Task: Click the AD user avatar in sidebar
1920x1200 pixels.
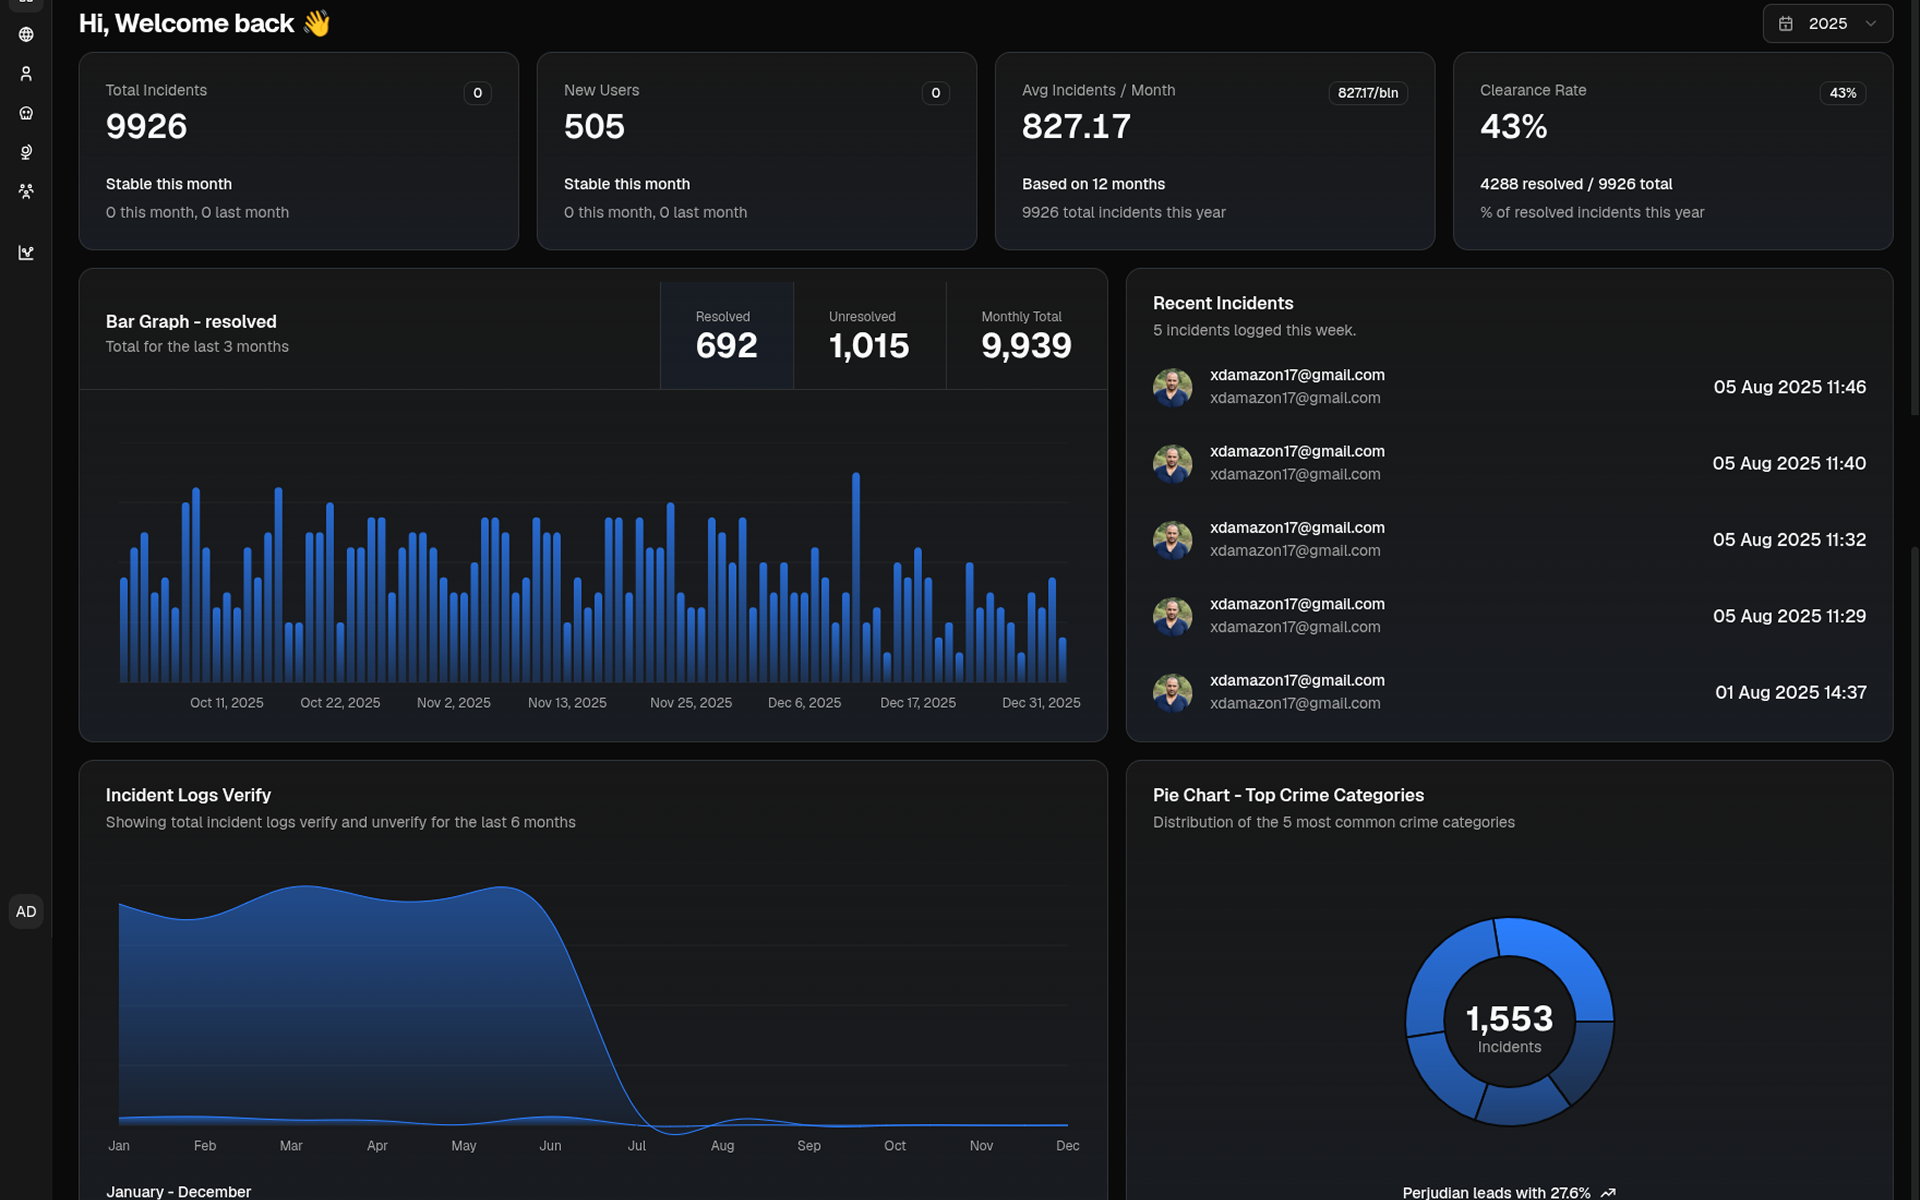Action: (26, 912)
